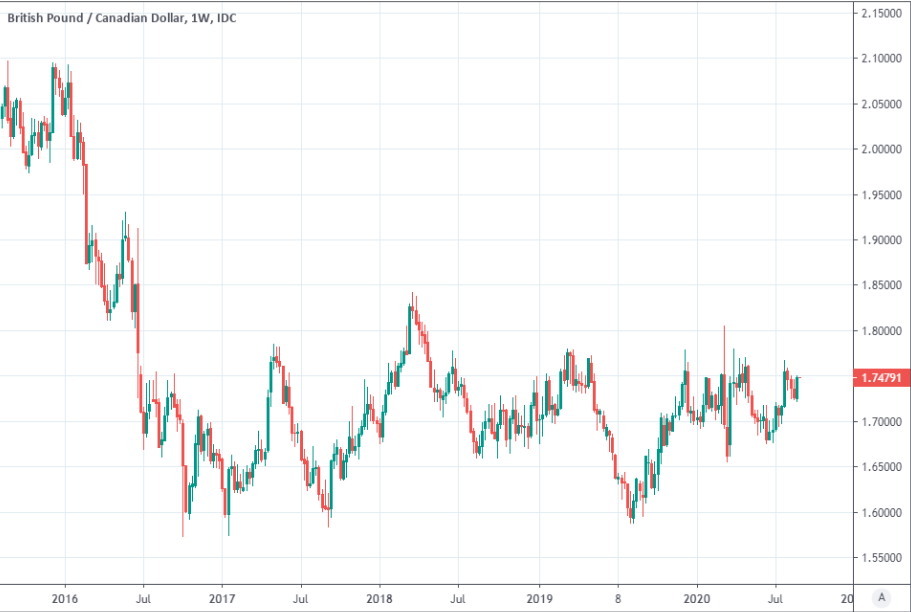The height and width of the screenshot is (612, 911).
Task: Click the 2.15000 price axis label
Action: pos(882,13)
